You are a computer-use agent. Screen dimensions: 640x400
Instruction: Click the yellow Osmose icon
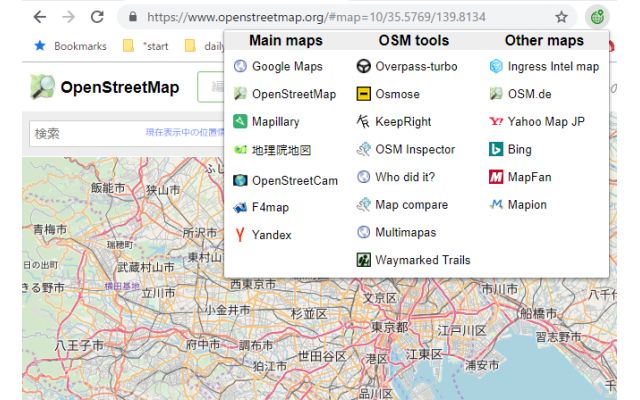[x=363, y=94]
